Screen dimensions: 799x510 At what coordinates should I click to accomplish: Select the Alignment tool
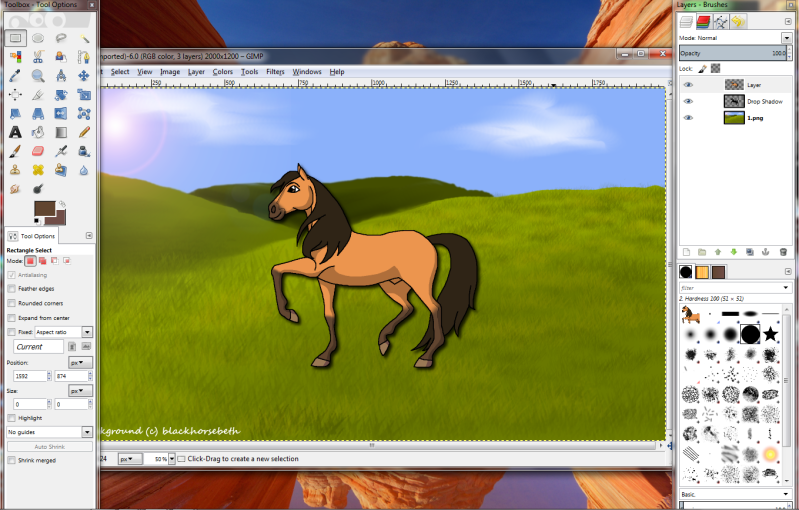tap(15, 95)
